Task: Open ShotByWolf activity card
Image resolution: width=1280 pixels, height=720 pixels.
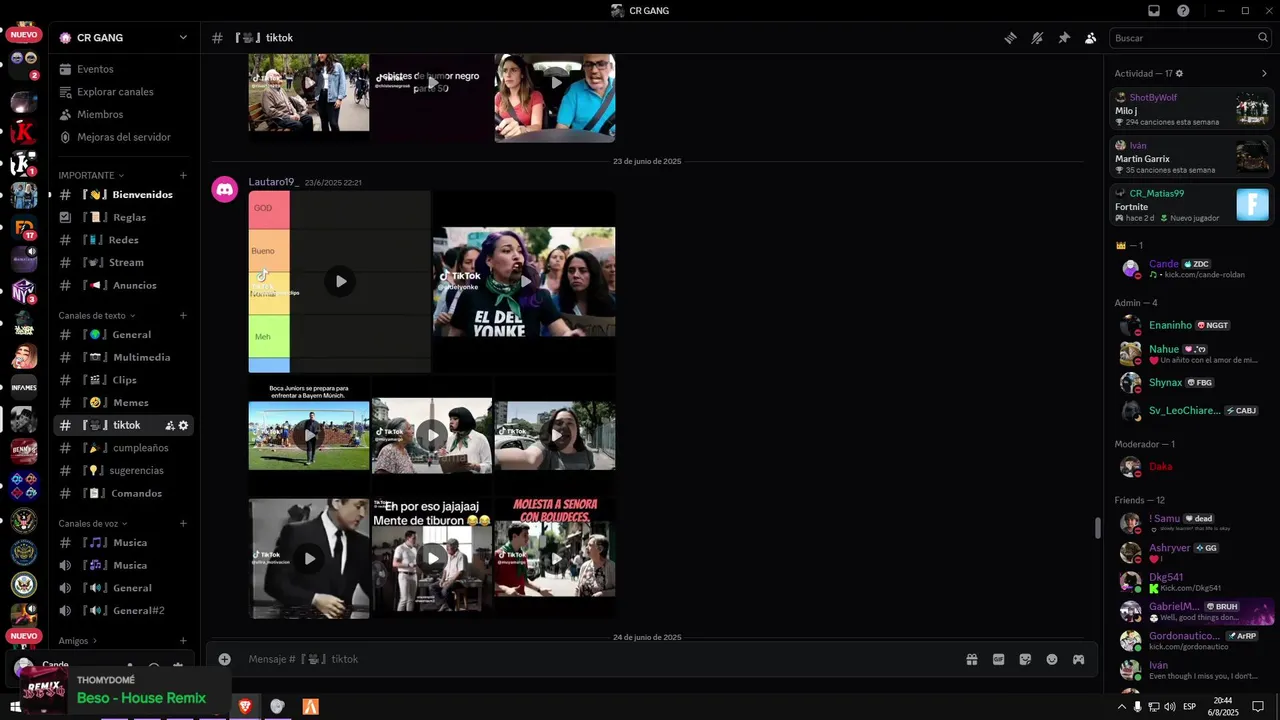Action: (x=1192, y=109)
